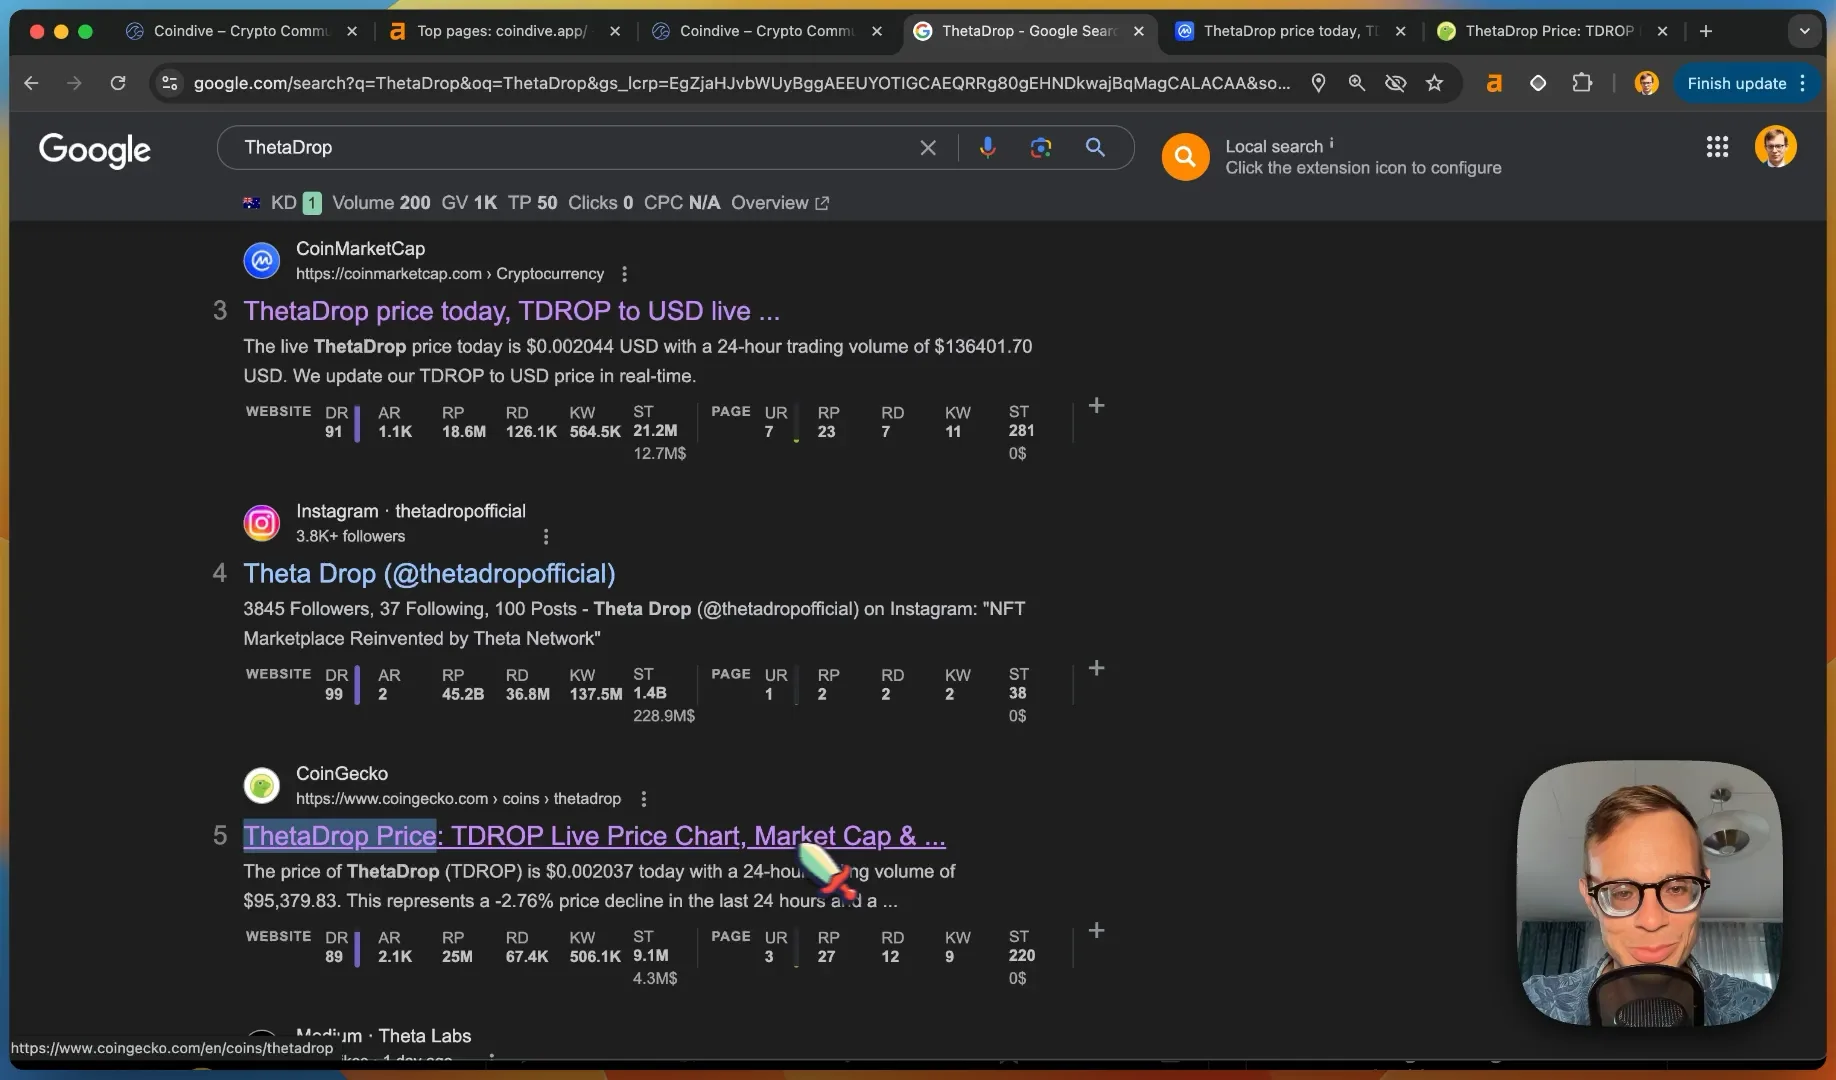
Task: Expand Instagram result metrics with plus
Action: pyautogui.click(x=1096, y=668)
